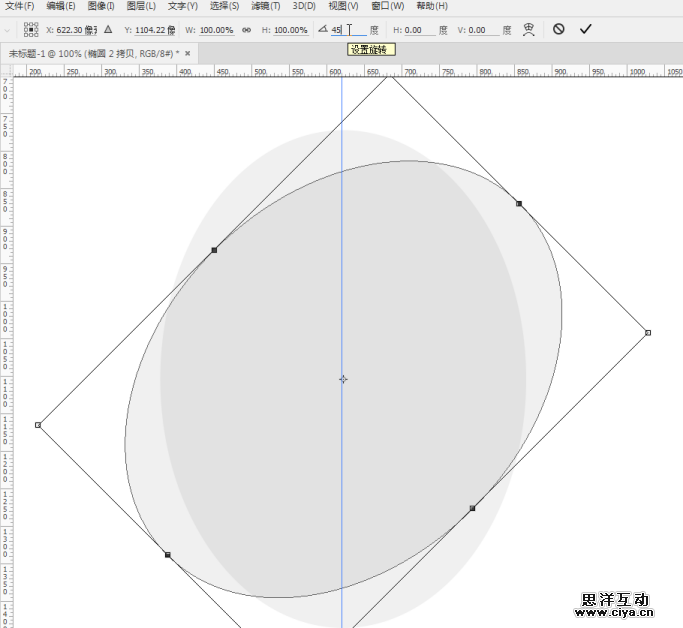The height and width of the screenshot is (628, 683).
Task: Cancel the transform with the circle-slash icon
Action: [559, 30]
